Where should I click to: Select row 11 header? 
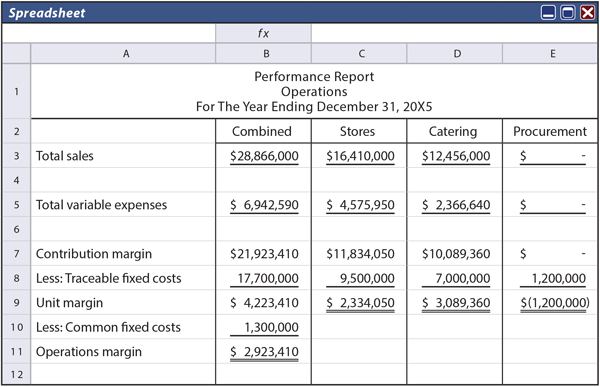[x=16, y=351]
